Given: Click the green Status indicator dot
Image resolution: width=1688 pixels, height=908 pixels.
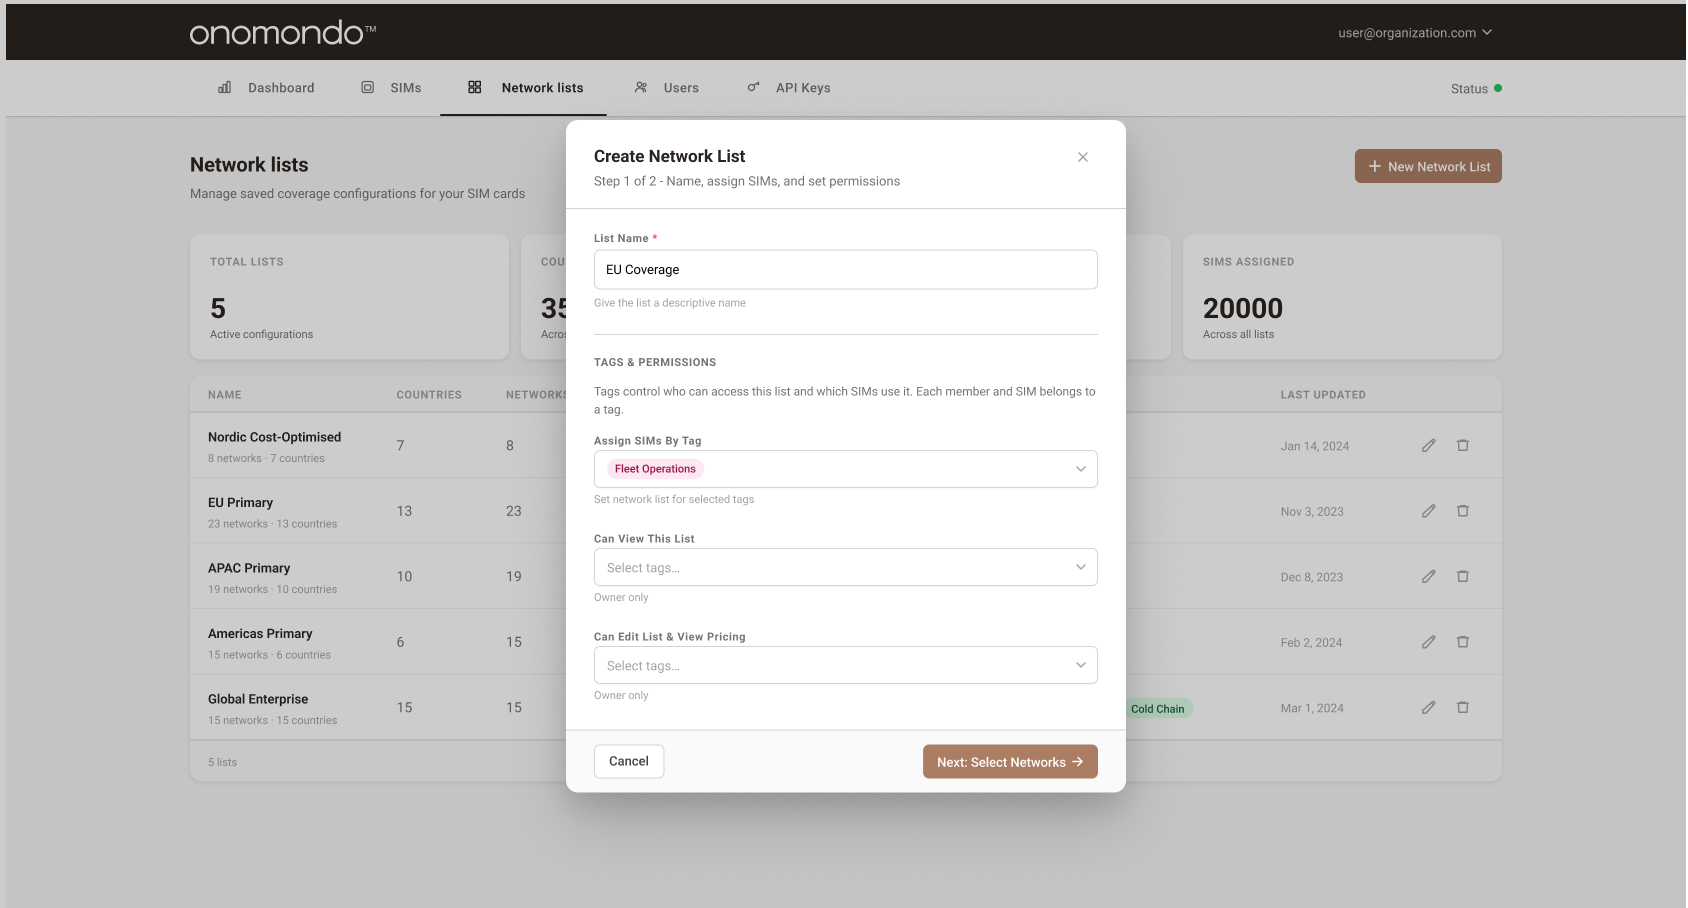Looking at the screenshot, I should coord(1498,88).
